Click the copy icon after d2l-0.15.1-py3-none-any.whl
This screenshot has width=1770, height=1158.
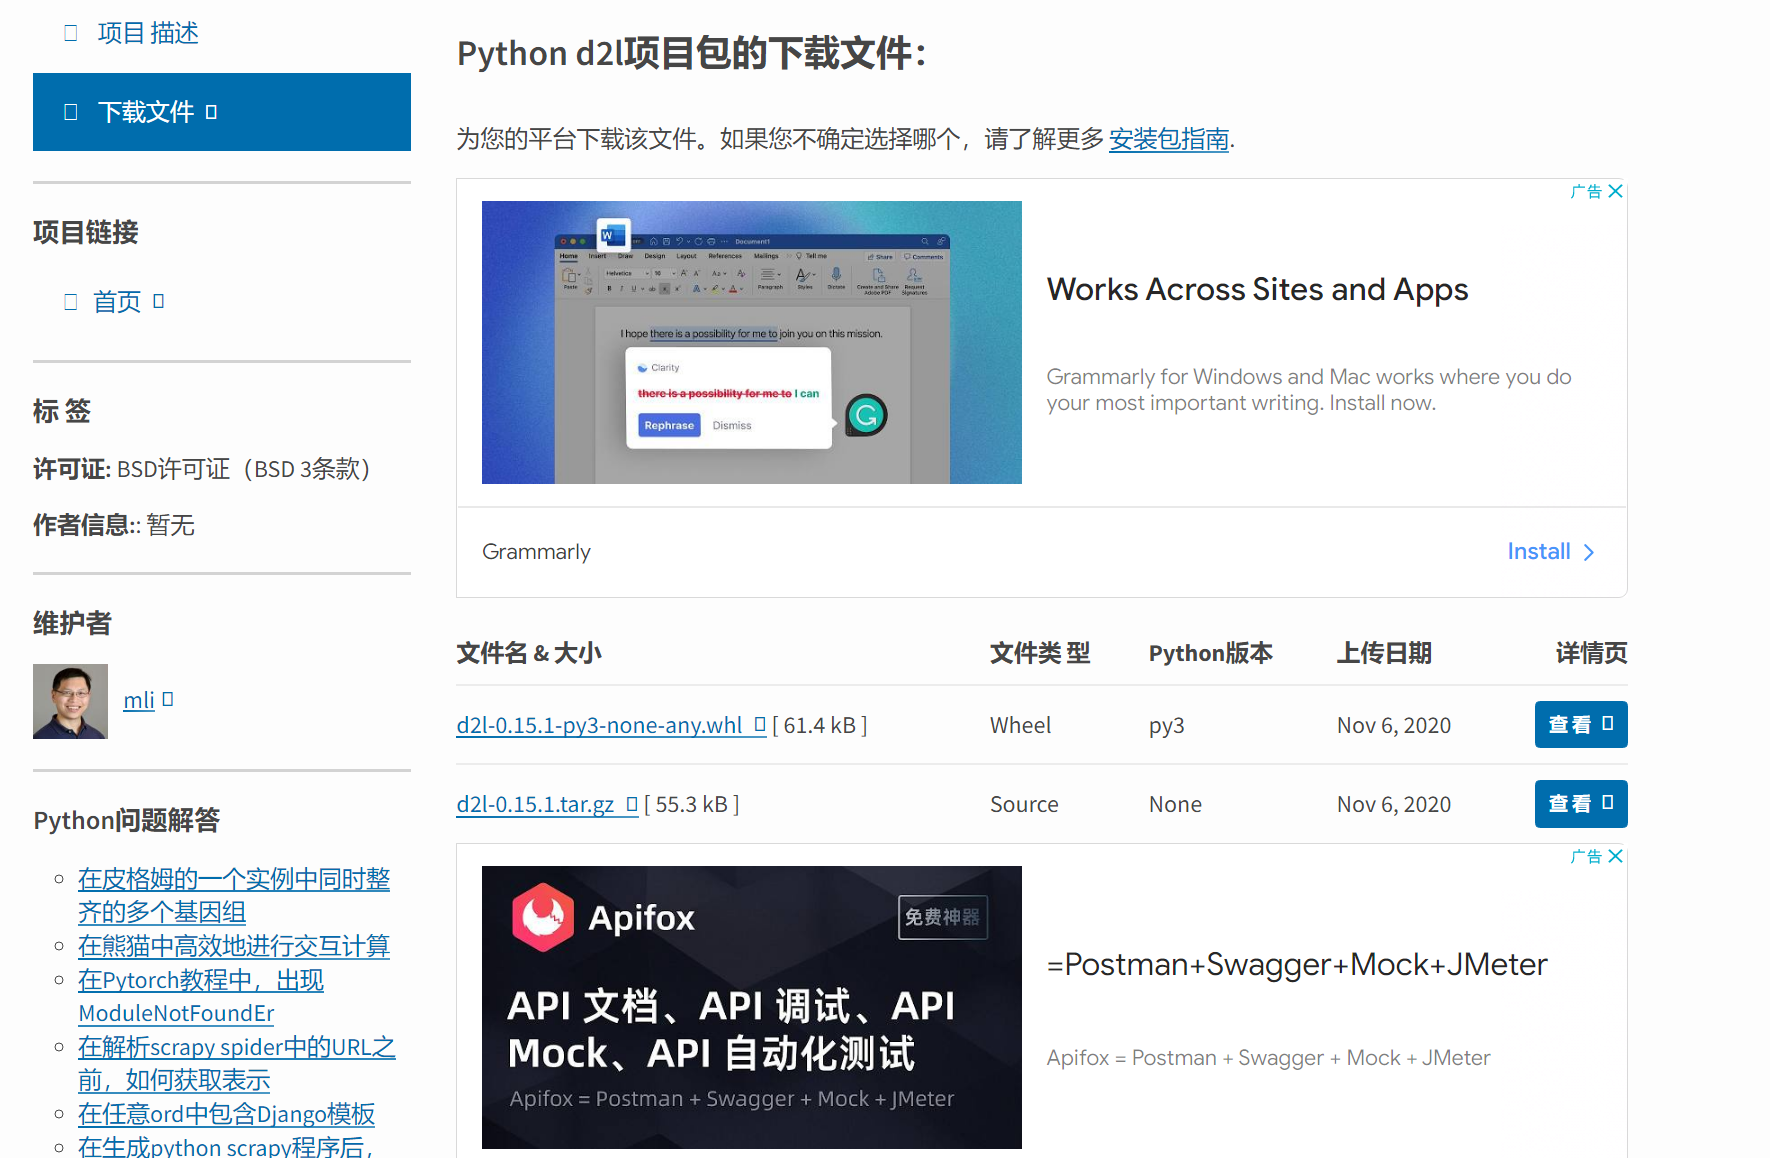[760, 724]
